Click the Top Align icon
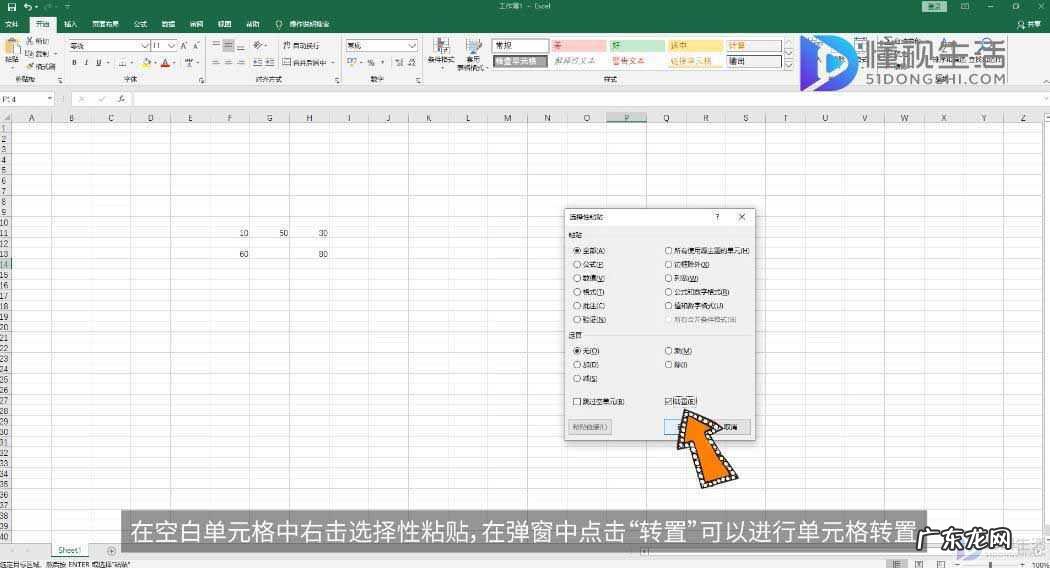 click(x=216, y=46)
